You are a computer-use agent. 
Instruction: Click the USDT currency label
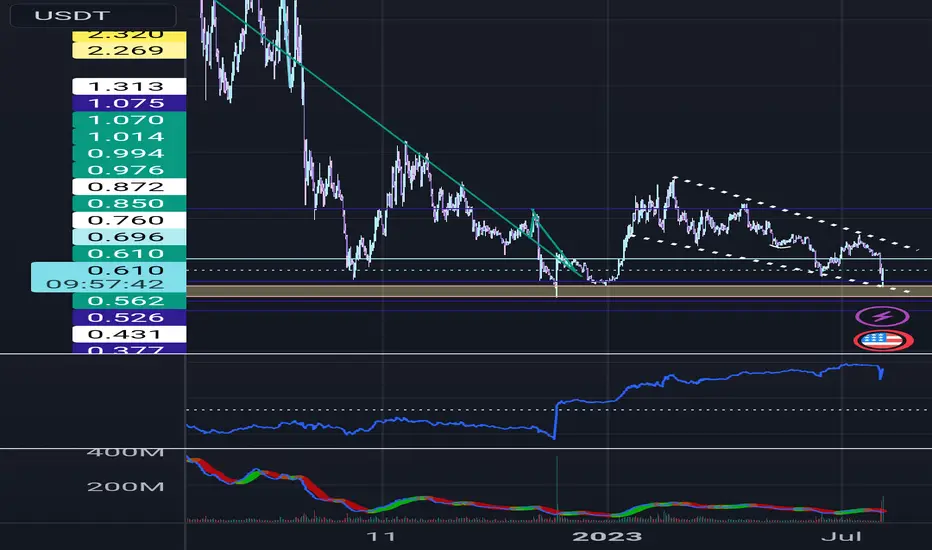click(93, 15)
